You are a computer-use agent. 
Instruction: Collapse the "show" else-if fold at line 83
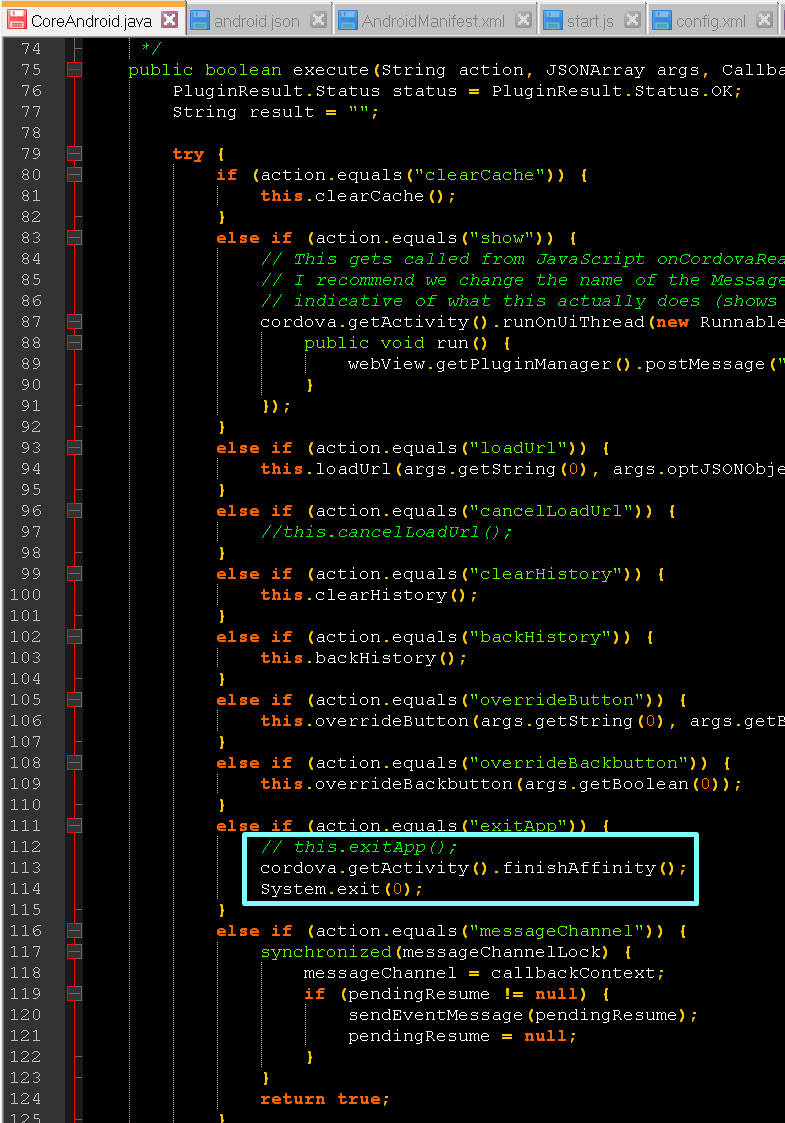74,237
